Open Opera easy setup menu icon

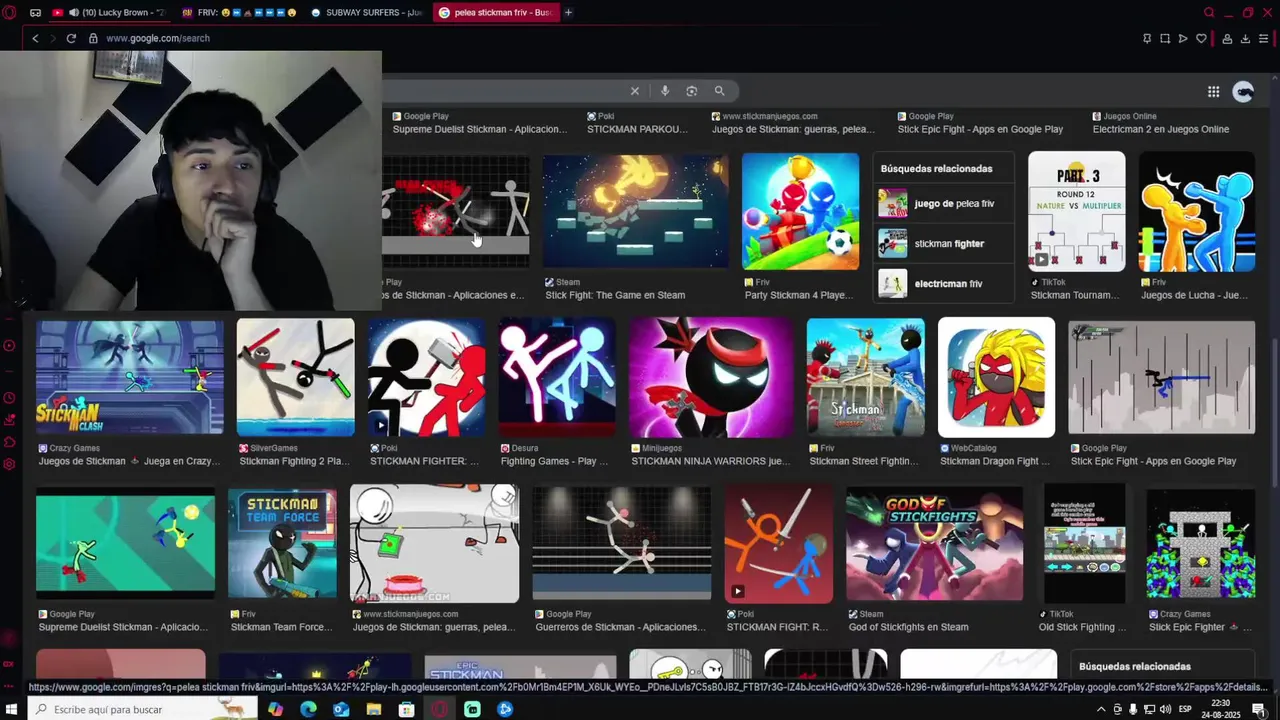pyautogui.click(x=1264, y=38)
